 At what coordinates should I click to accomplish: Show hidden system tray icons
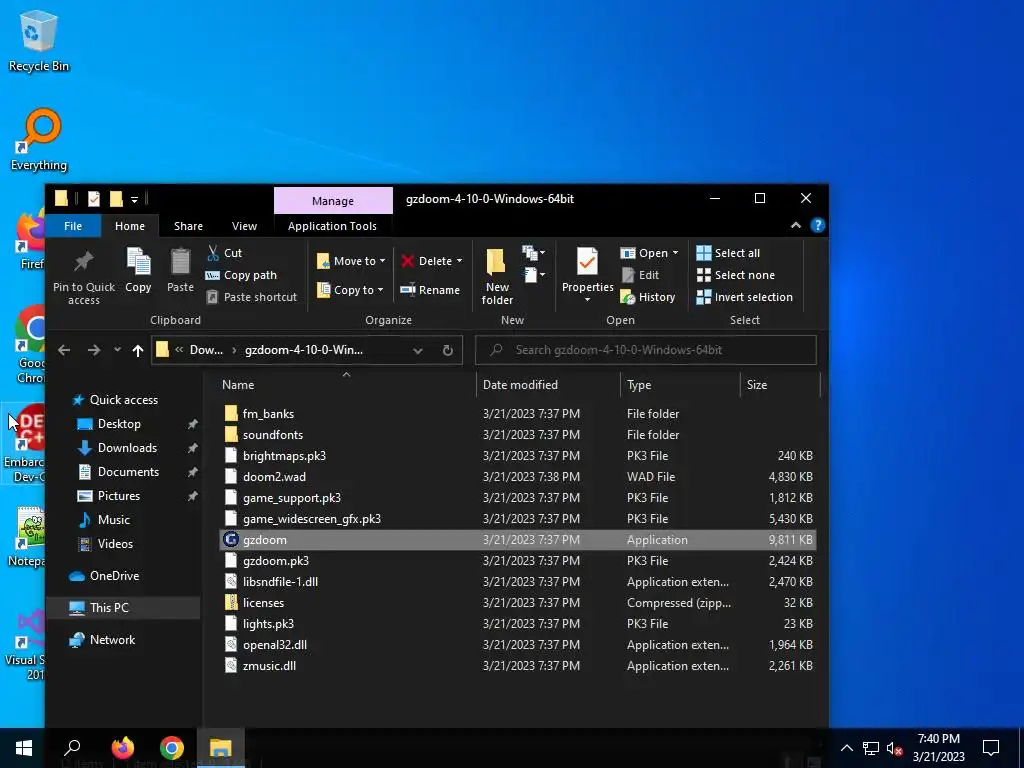(846, 748)
